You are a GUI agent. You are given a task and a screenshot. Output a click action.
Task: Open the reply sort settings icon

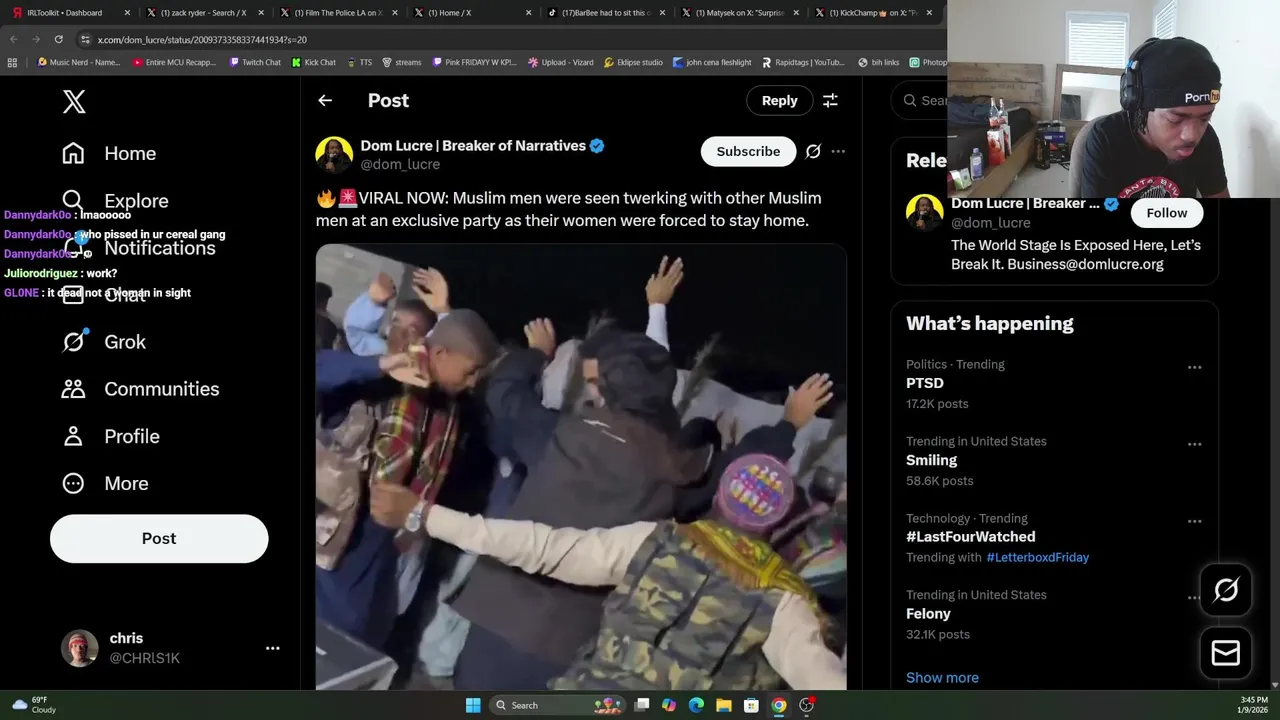830,100
